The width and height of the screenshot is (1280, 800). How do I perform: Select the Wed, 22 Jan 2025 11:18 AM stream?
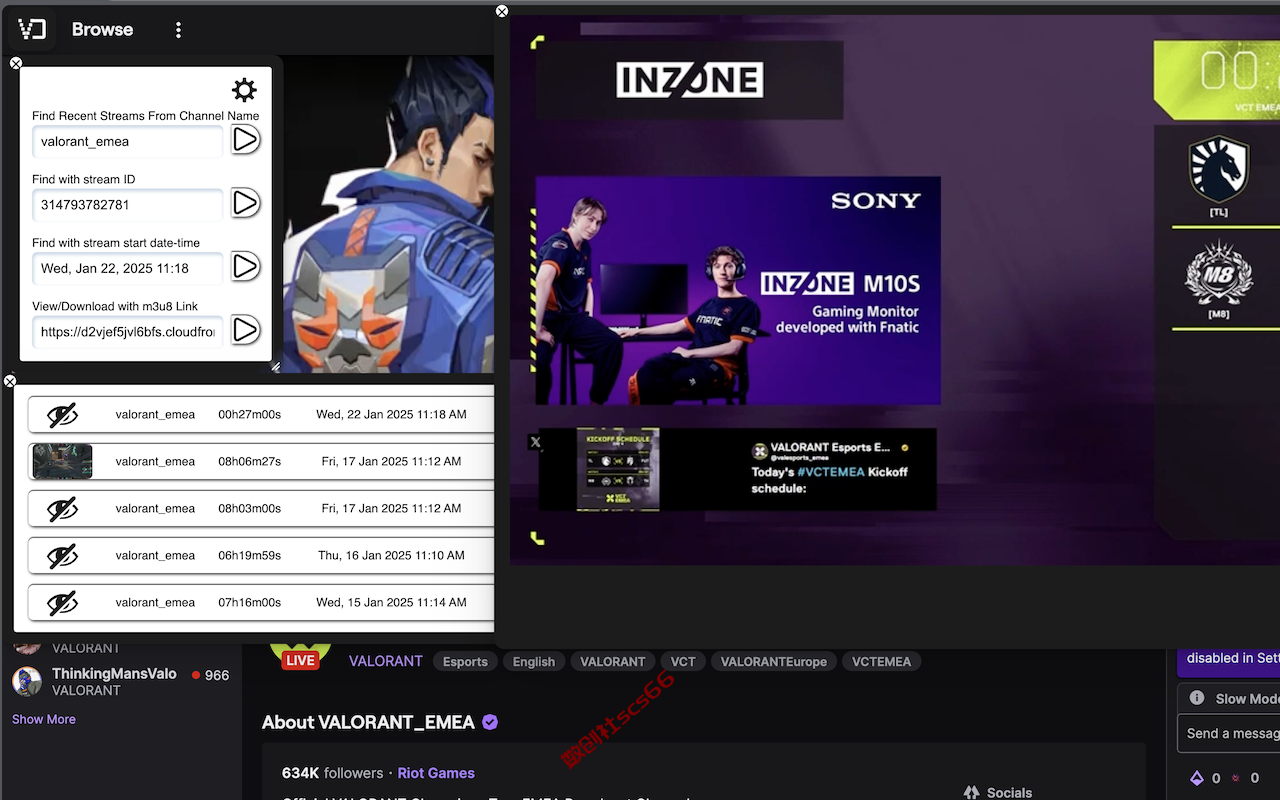261,414
